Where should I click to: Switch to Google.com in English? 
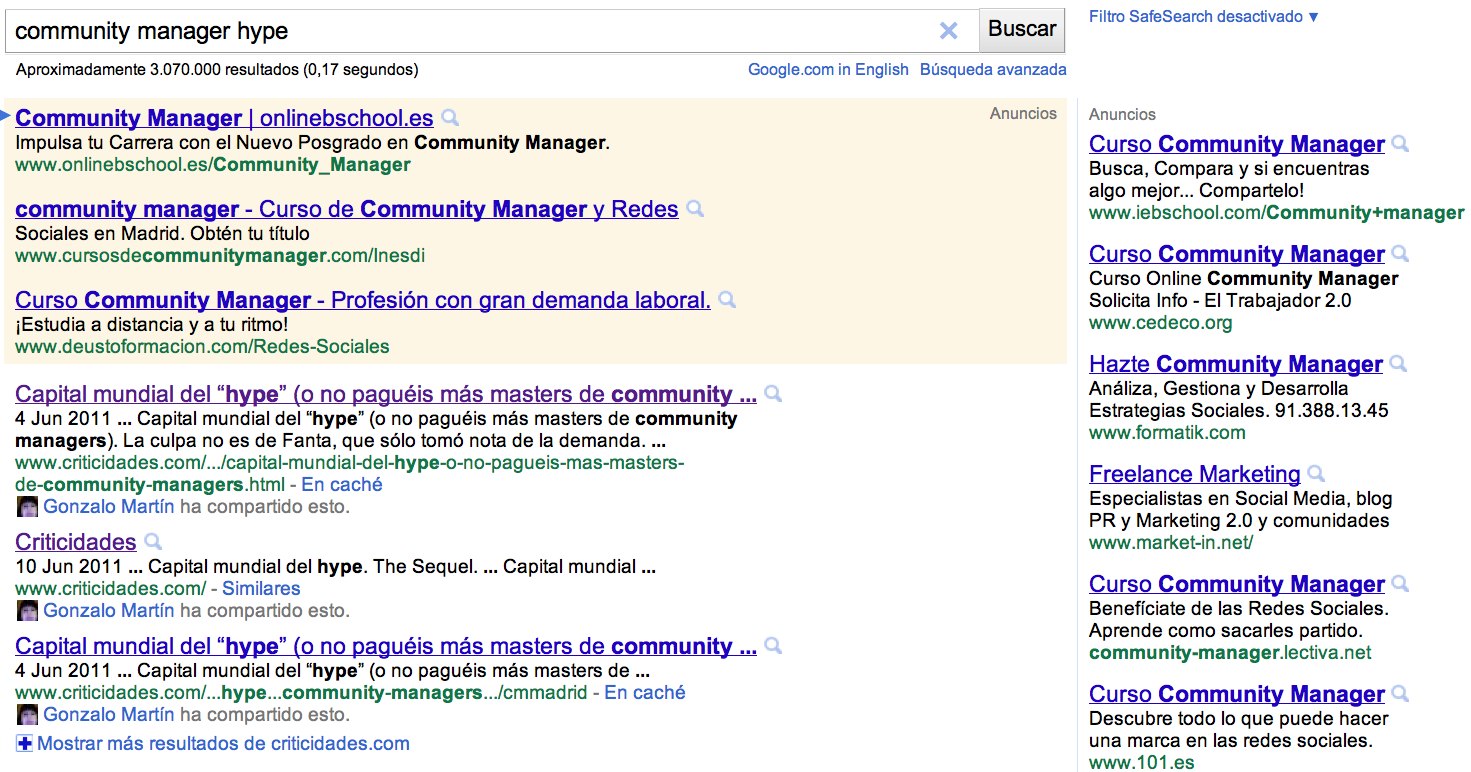828,70
